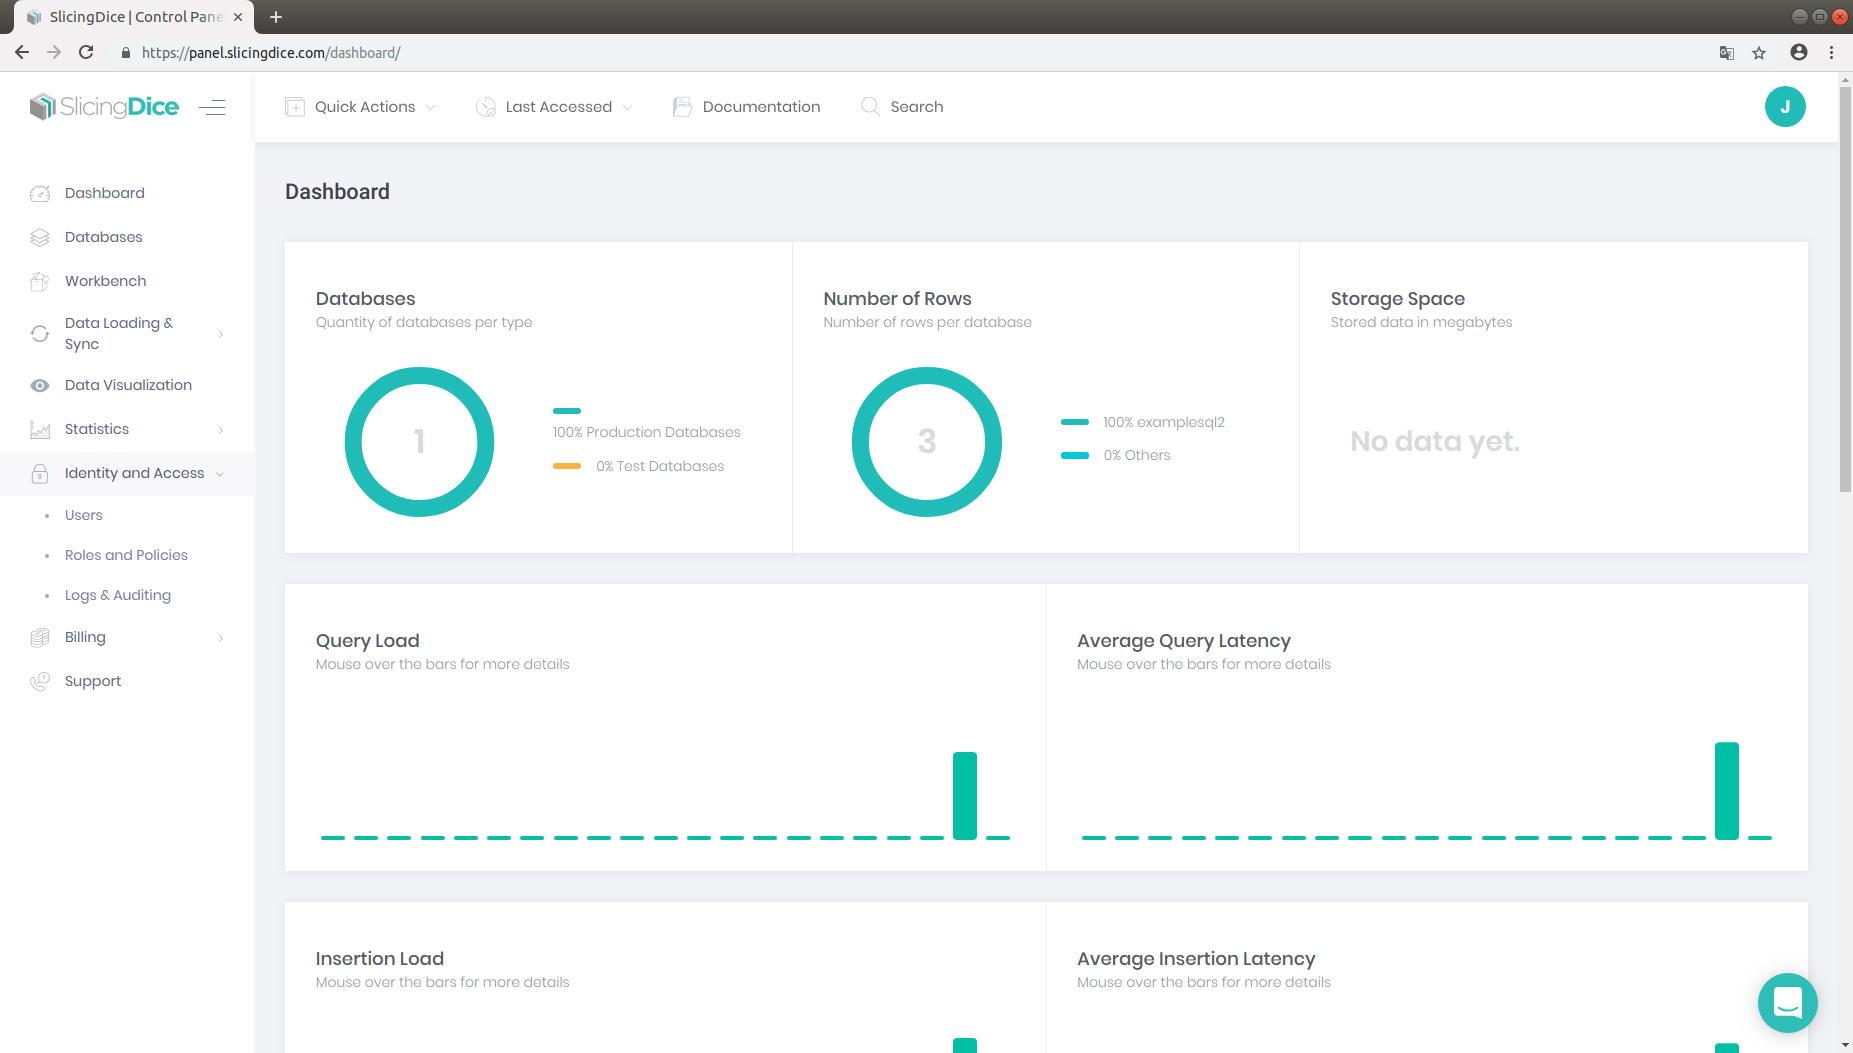Click the 'No data yet.' text
Viewport: 1853px width, 1053px height.
coord(1435,441)
